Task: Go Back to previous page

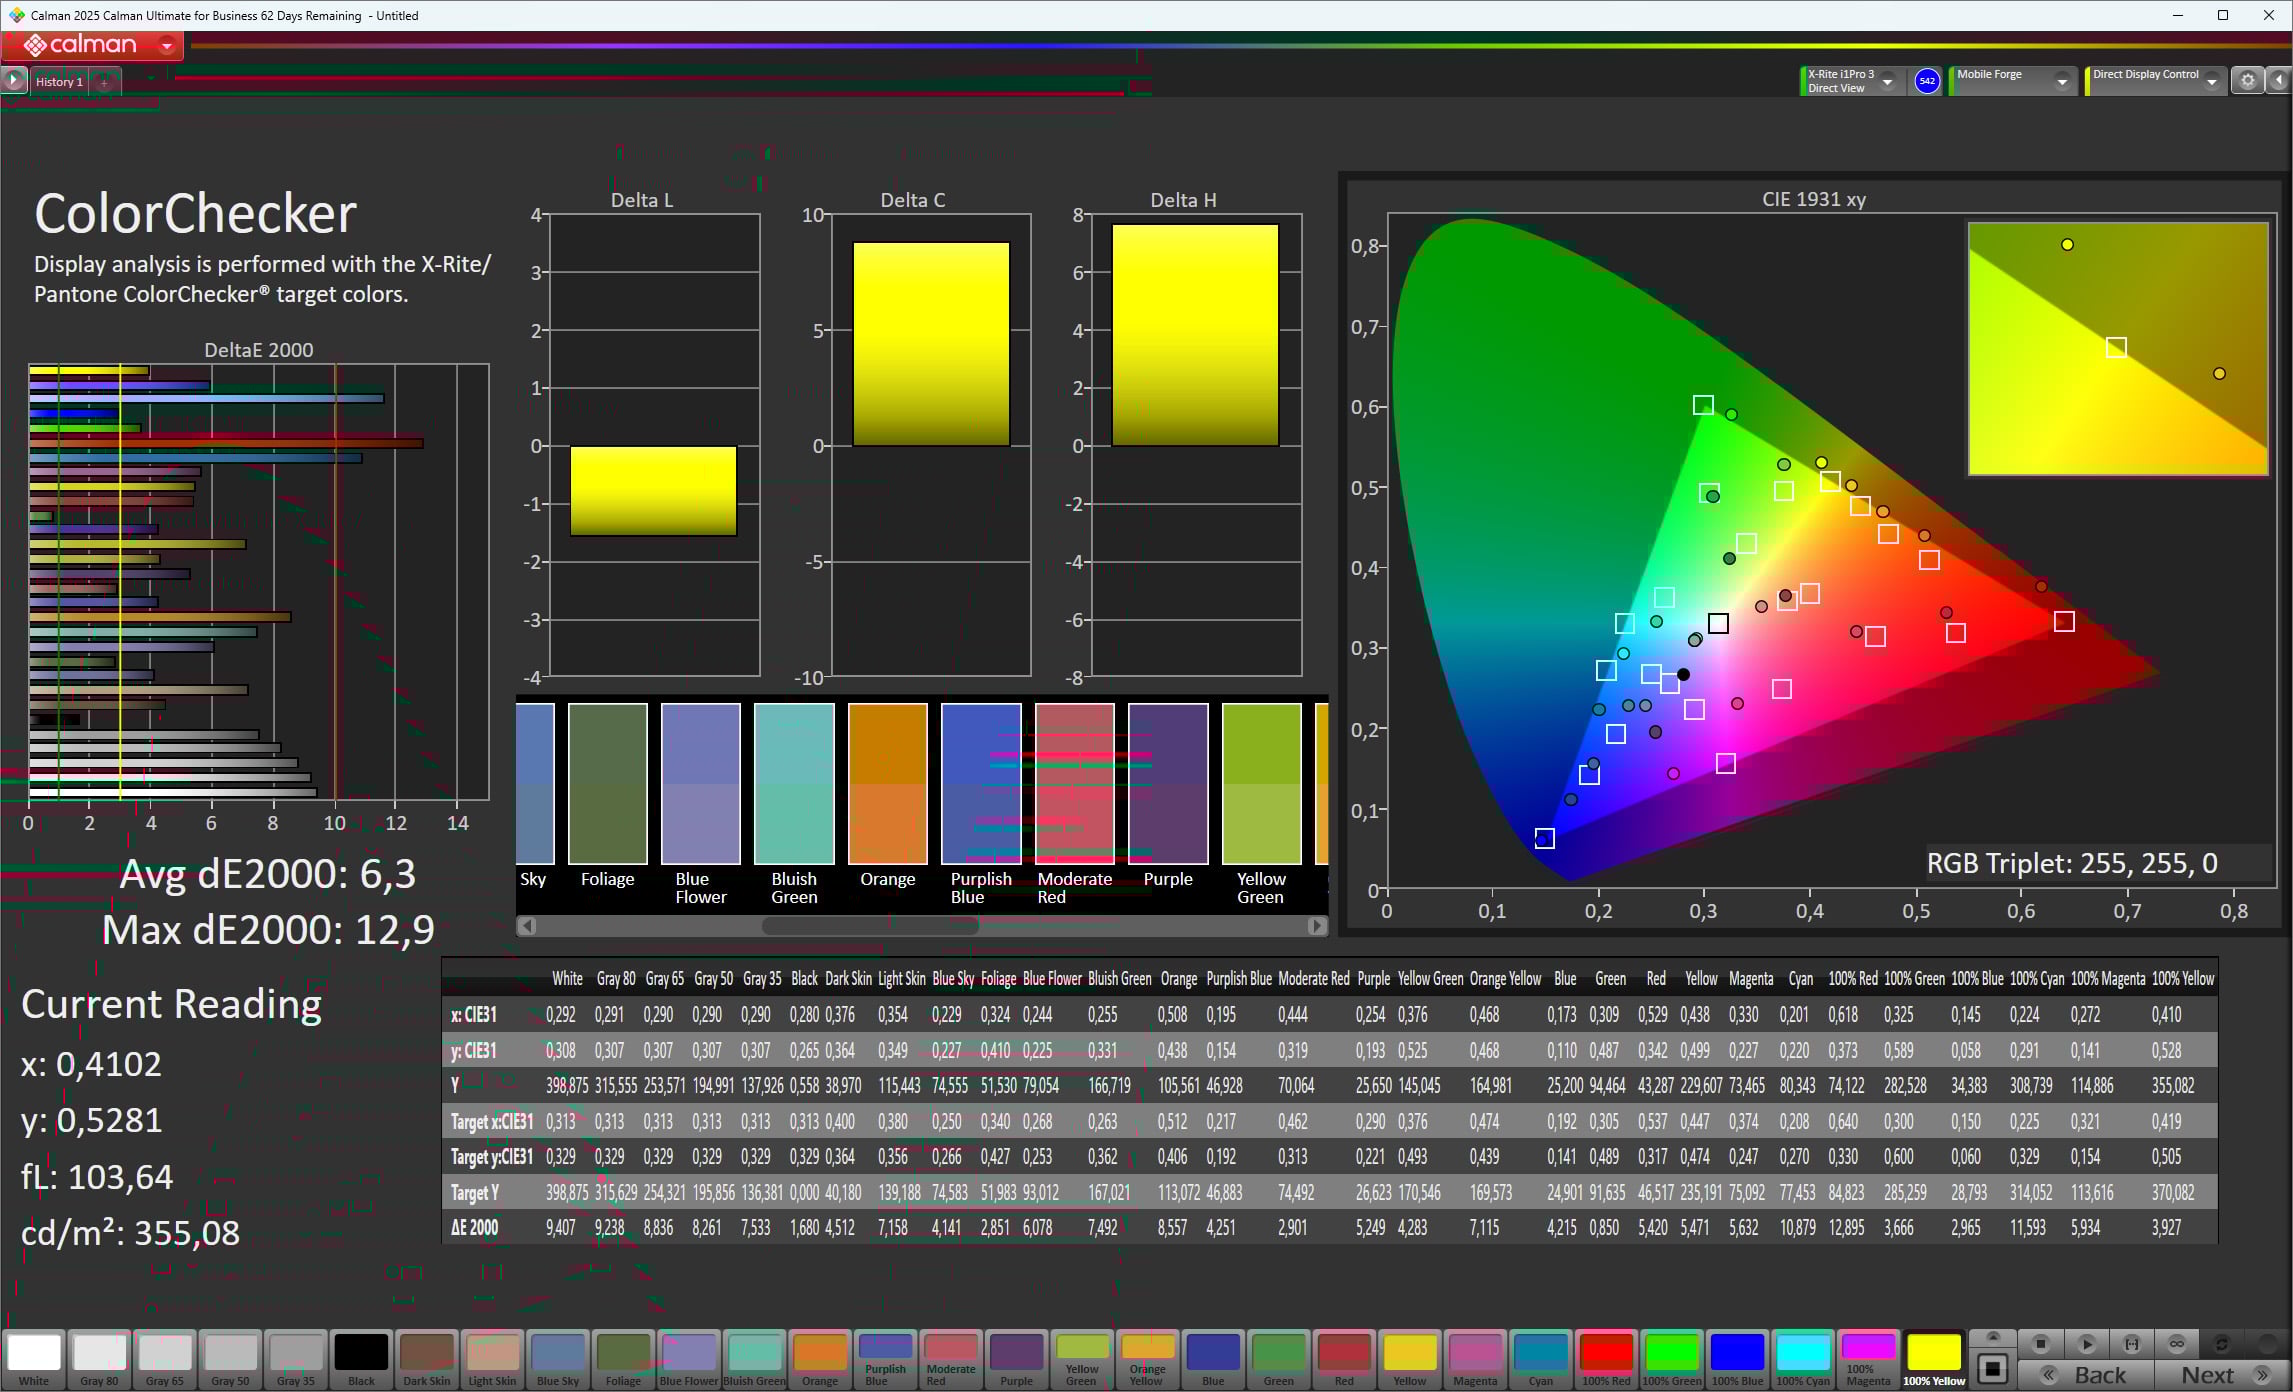Action: click(x=2086, y=1375)
